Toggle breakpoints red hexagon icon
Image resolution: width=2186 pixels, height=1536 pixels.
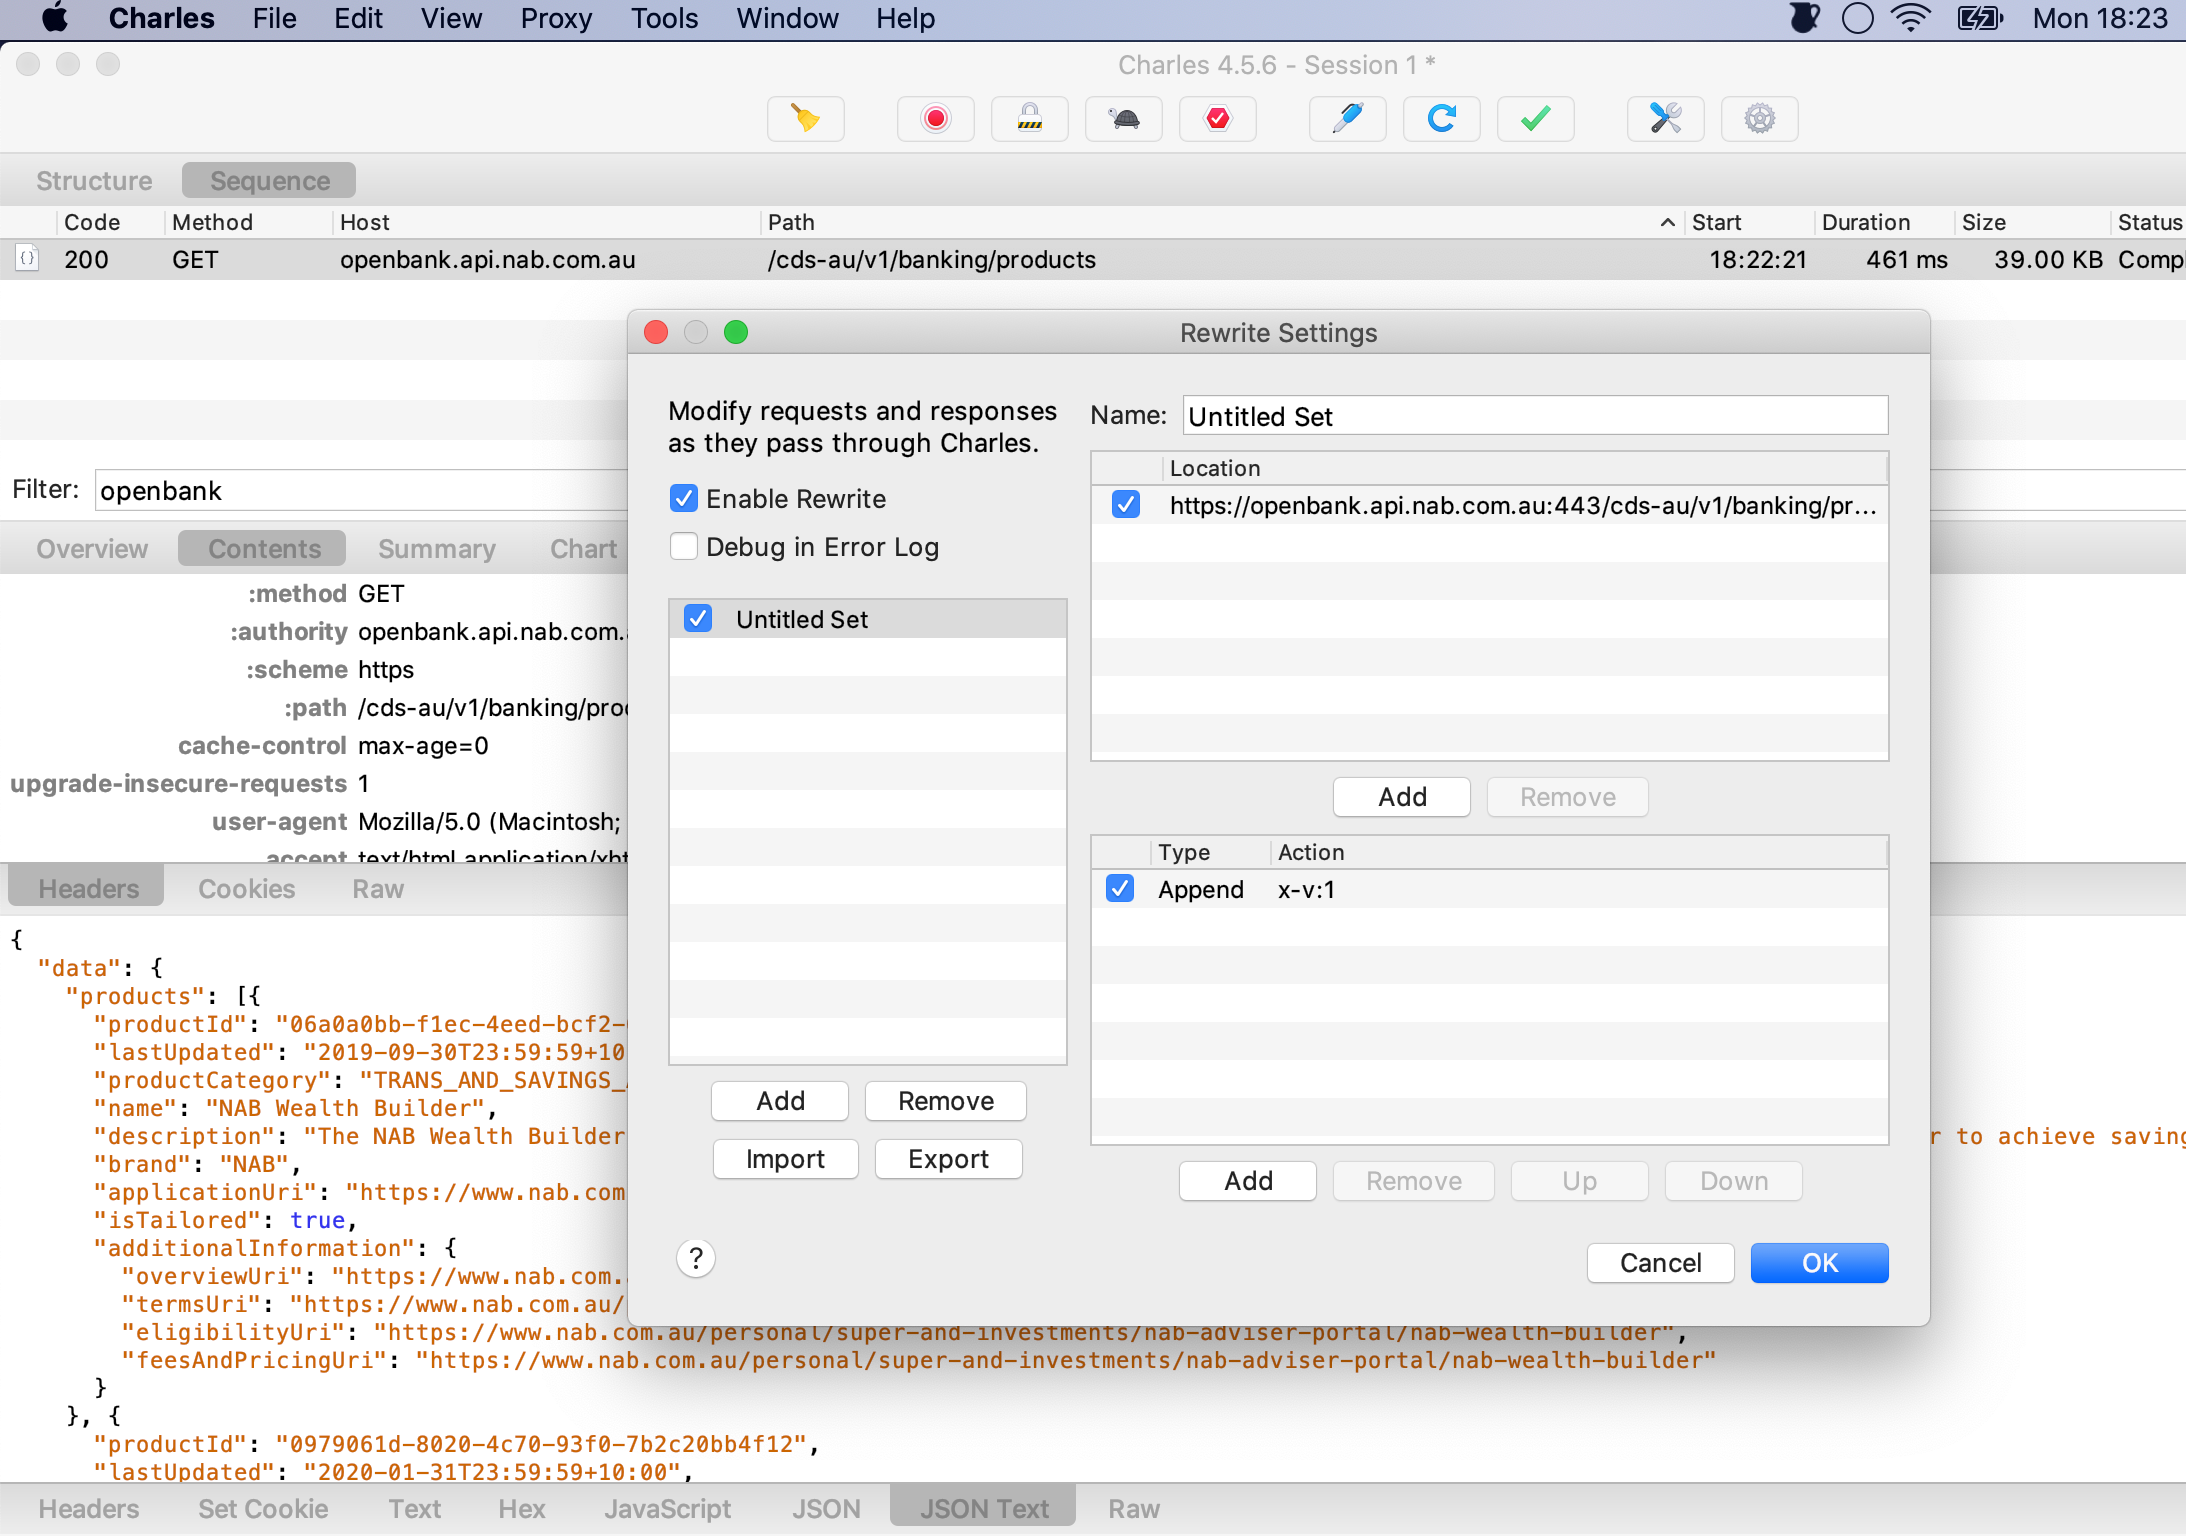[x=1217, y=119]
